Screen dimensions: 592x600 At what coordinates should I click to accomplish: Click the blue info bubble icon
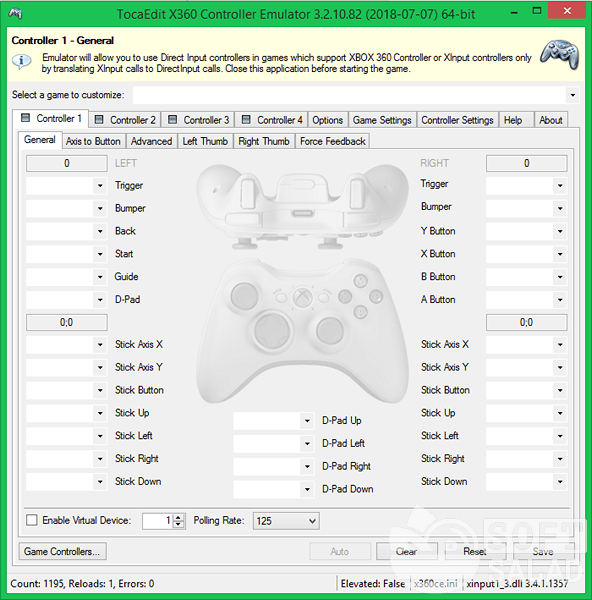21,61
